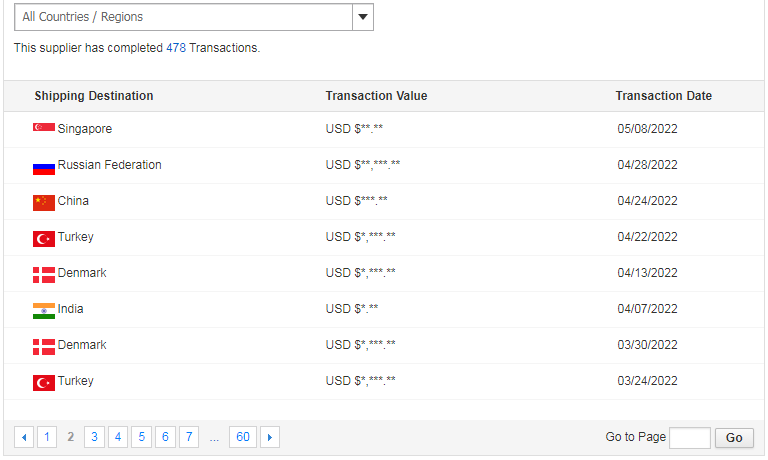The image size is (768, 460).
Task: Click the Go to Page input field
Action: 690,437
